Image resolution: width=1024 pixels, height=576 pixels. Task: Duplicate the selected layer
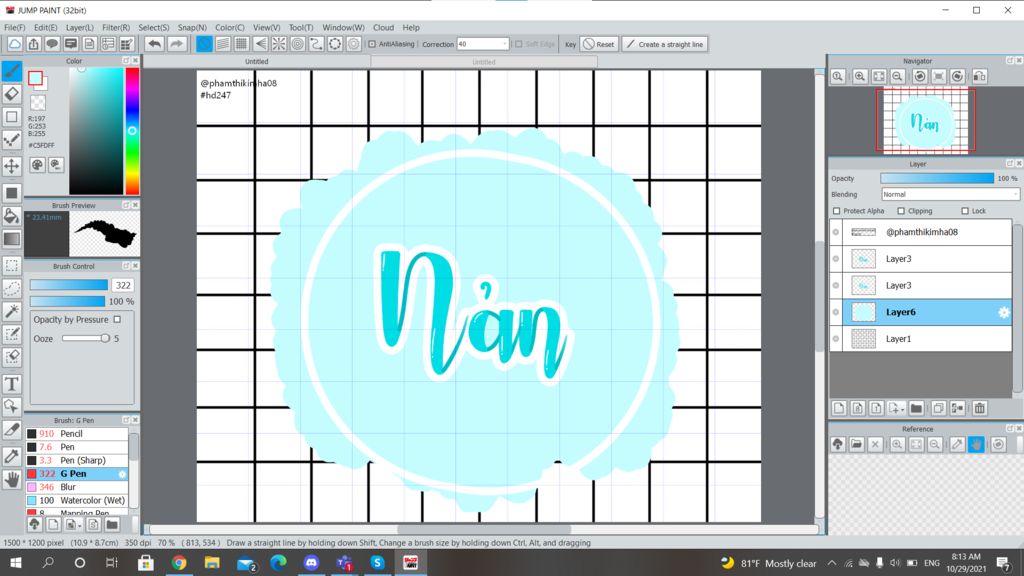(x=938, y=409)
